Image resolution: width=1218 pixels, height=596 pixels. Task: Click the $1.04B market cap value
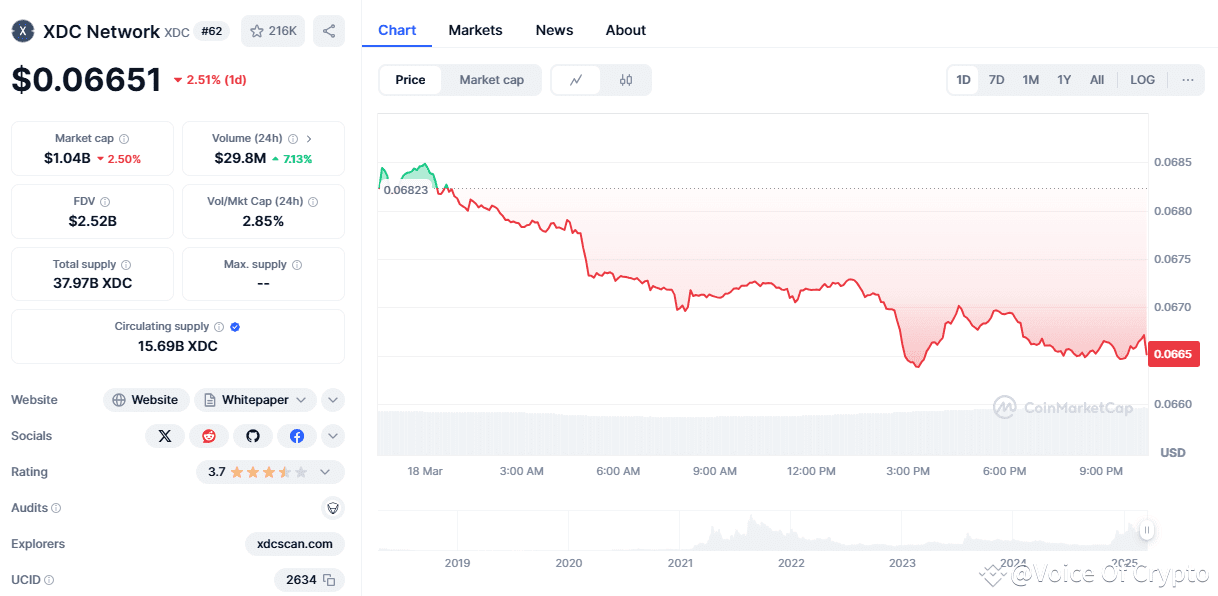click(x=67, y=158)
